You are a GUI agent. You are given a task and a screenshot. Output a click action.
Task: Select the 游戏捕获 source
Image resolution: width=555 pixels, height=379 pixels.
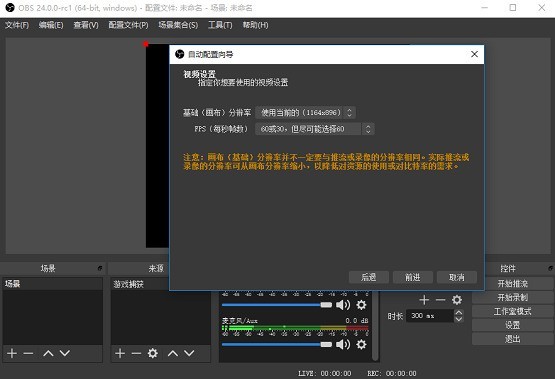[141, 284]
